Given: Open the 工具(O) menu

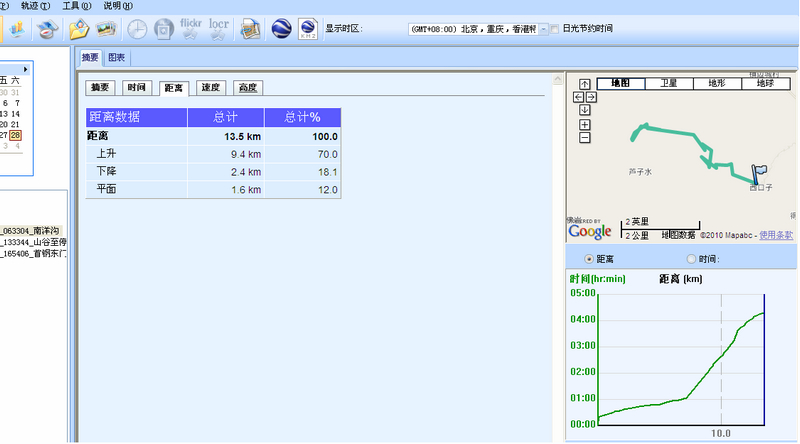Looking at the screenshot, I should click(x=77, y=6).
